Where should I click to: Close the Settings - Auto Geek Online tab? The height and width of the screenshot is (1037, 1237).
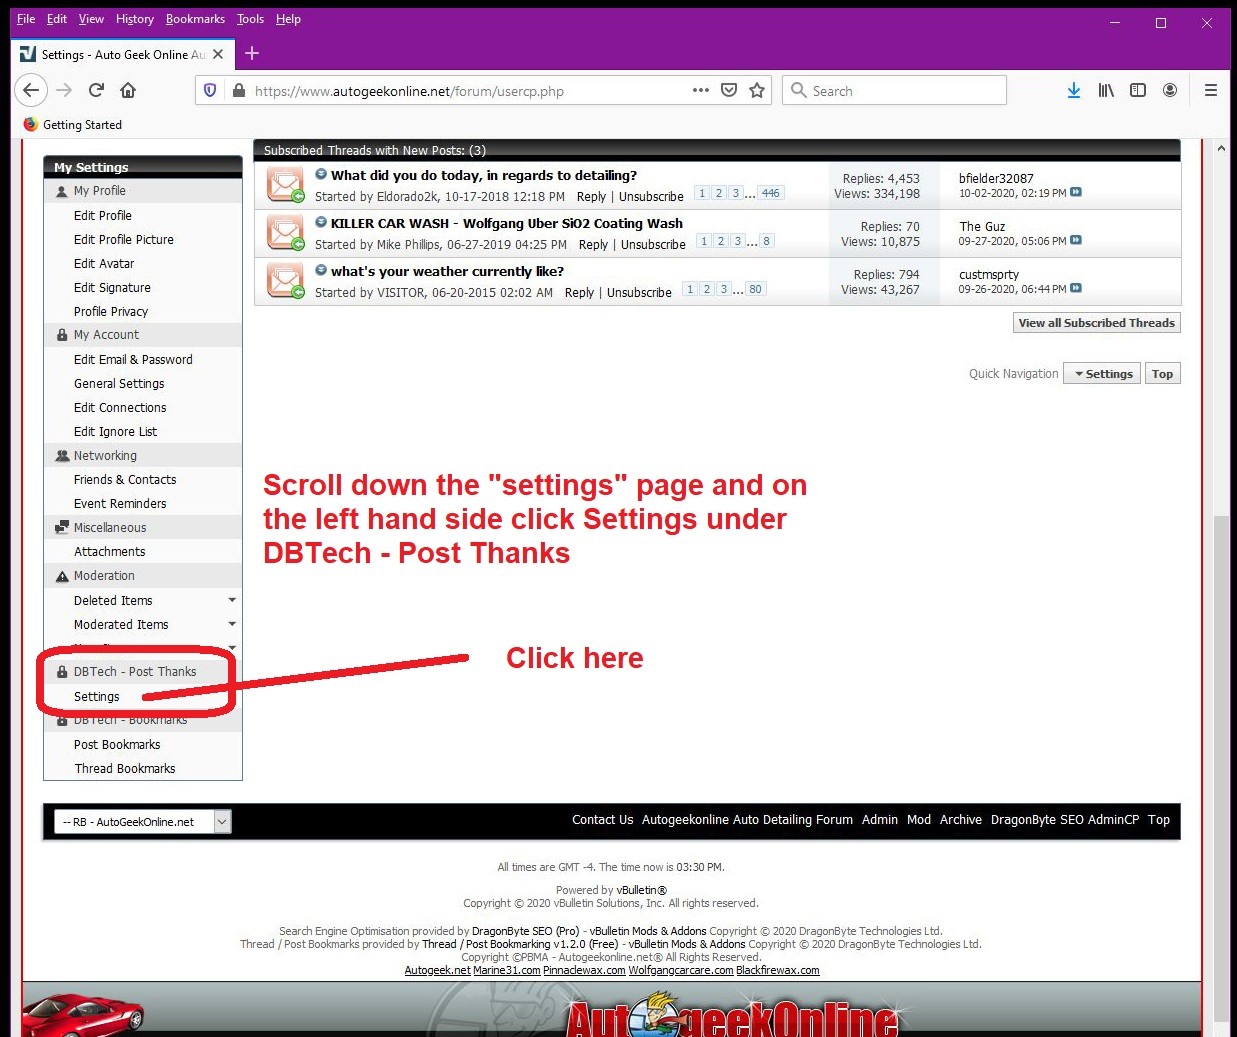point(218,54)
